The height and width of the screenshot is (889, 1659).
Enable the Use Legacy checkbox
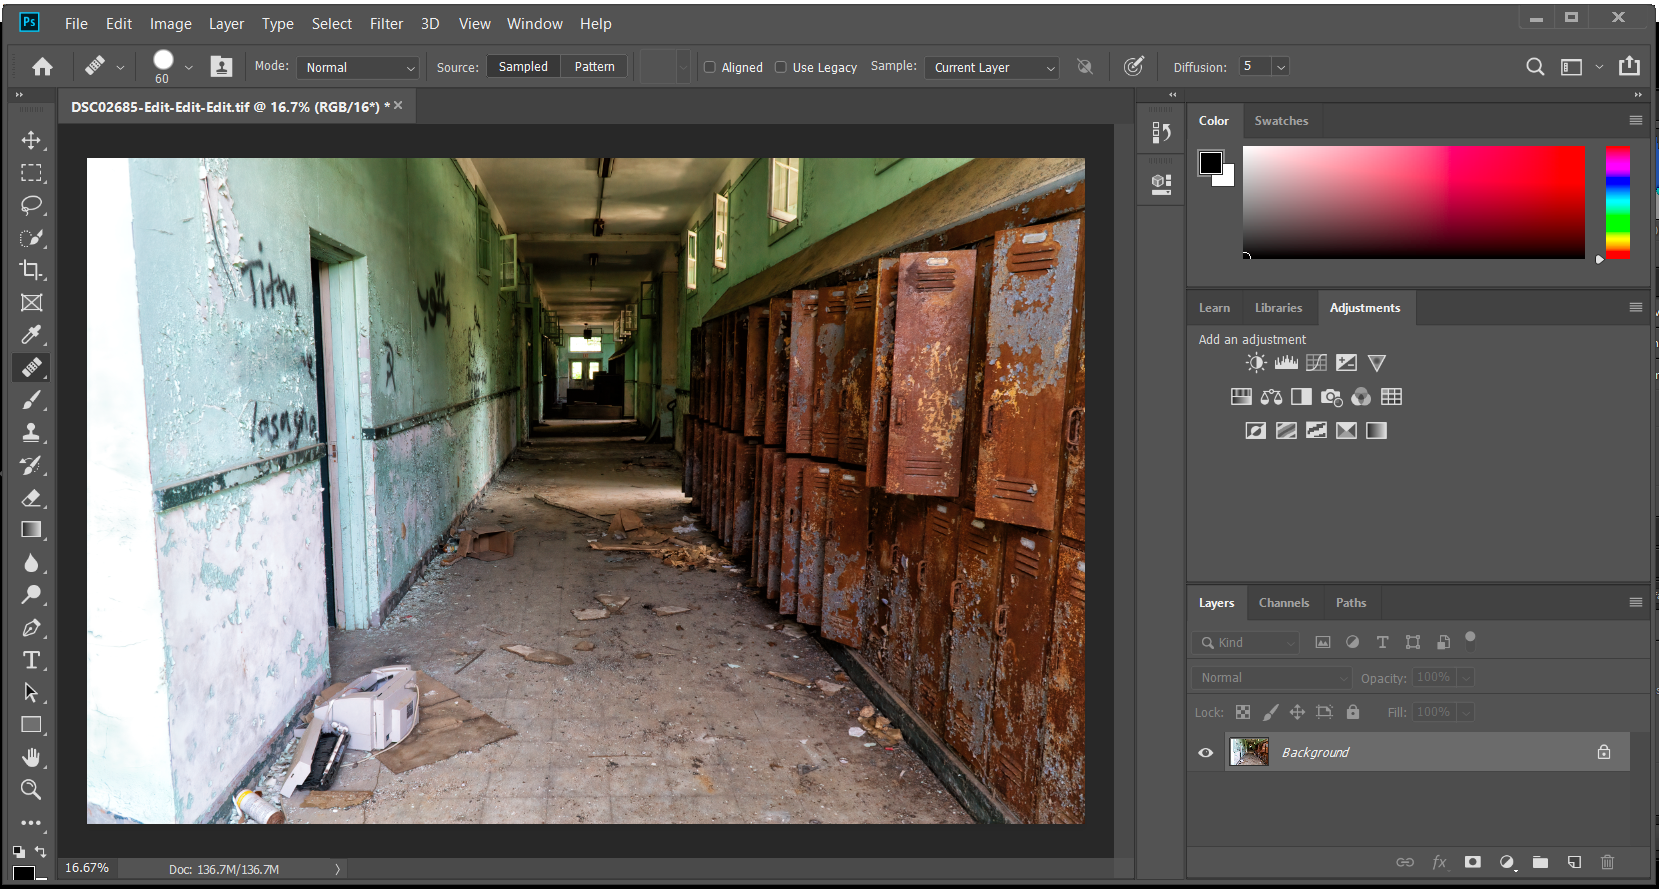781,67
